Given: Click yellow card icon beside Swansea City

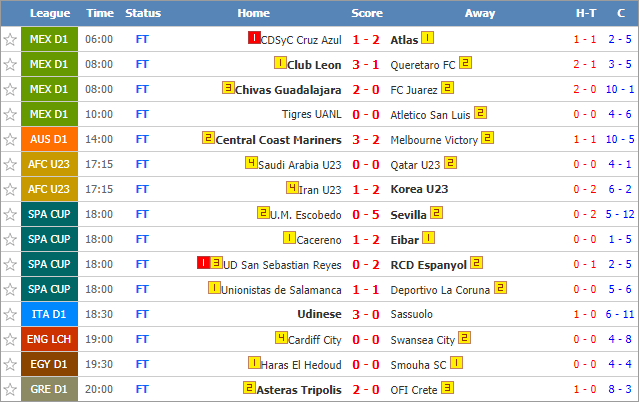Looking at the screenshot, I should (465, 338).
